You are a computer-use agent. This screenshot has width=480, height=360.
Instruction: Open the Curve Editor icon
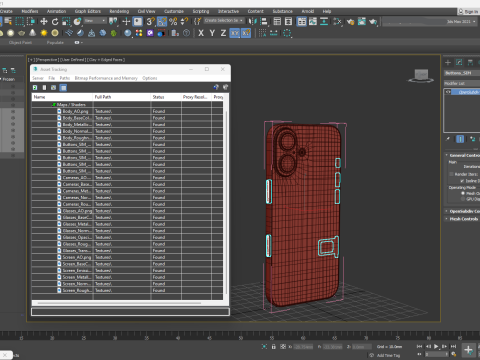(x=313, y=22)
